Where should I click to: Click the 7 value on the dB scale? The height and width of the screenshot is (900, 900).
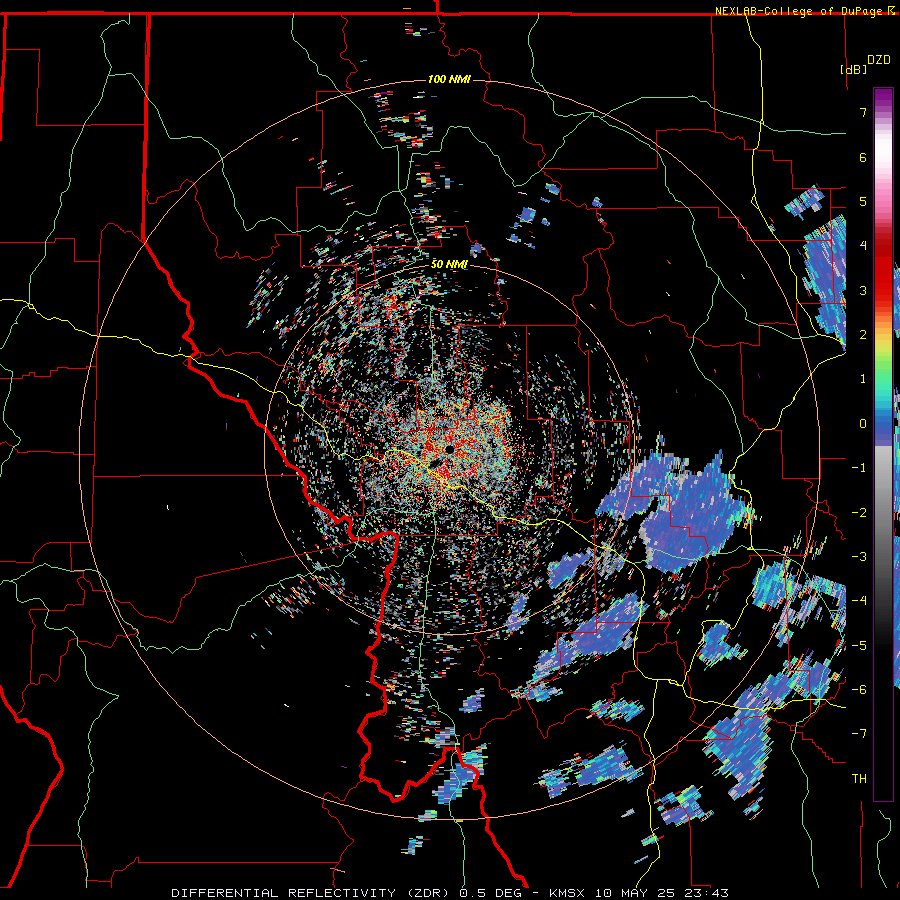[863, 112]
